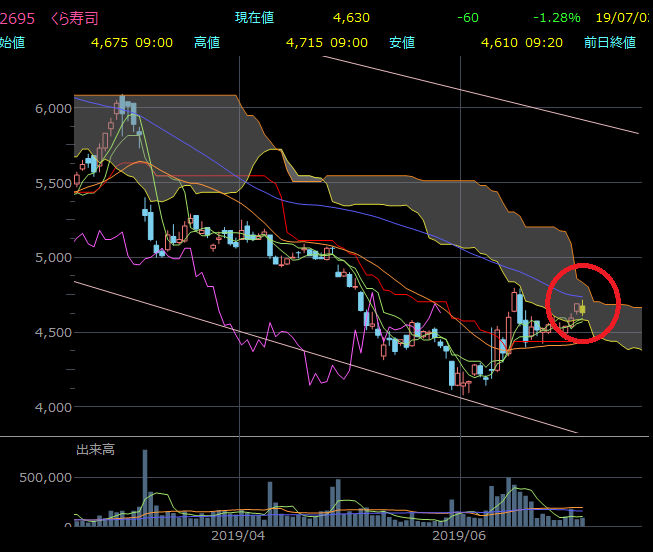
Task: Click the 始値 label
Action: pos(13,43)
